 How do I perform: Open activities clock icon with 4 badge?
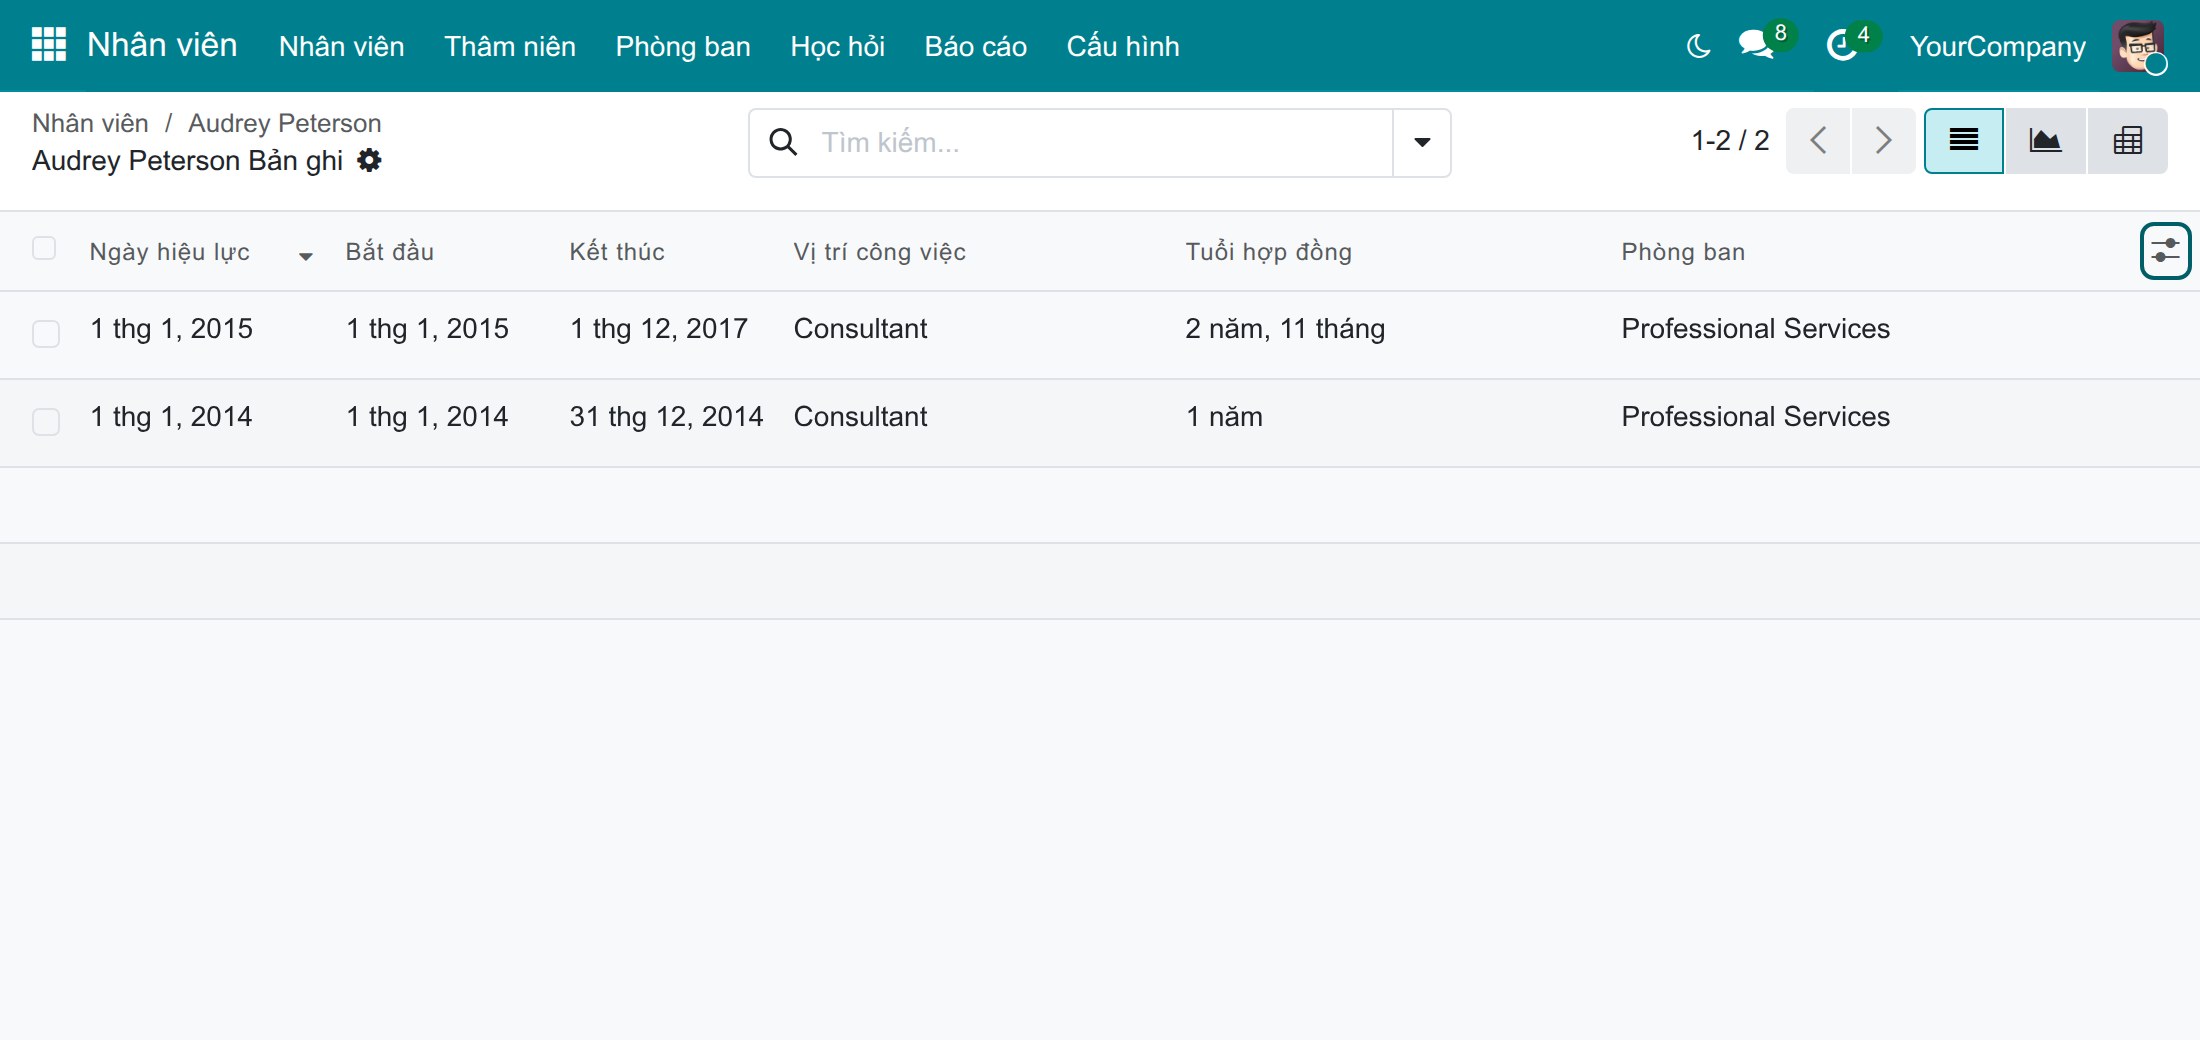(1843, 45)
